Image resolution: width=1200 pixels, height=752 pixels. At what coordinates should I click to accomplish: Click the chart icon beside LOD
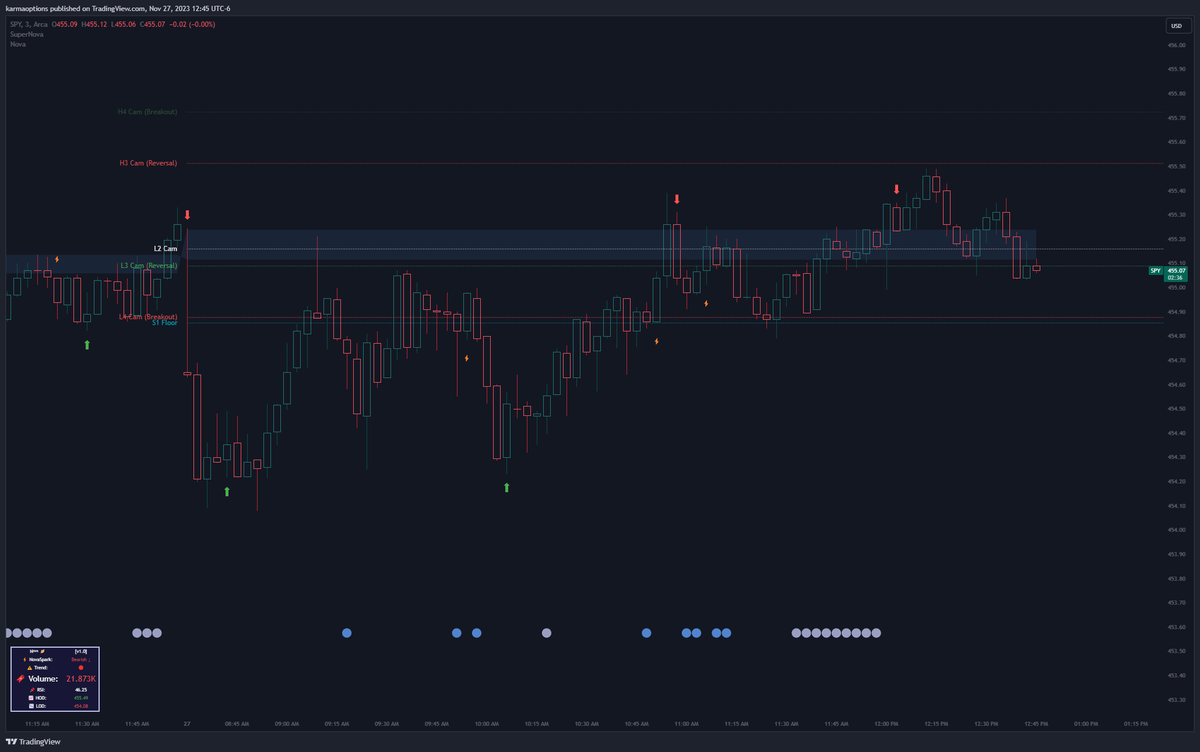[31, 706]
